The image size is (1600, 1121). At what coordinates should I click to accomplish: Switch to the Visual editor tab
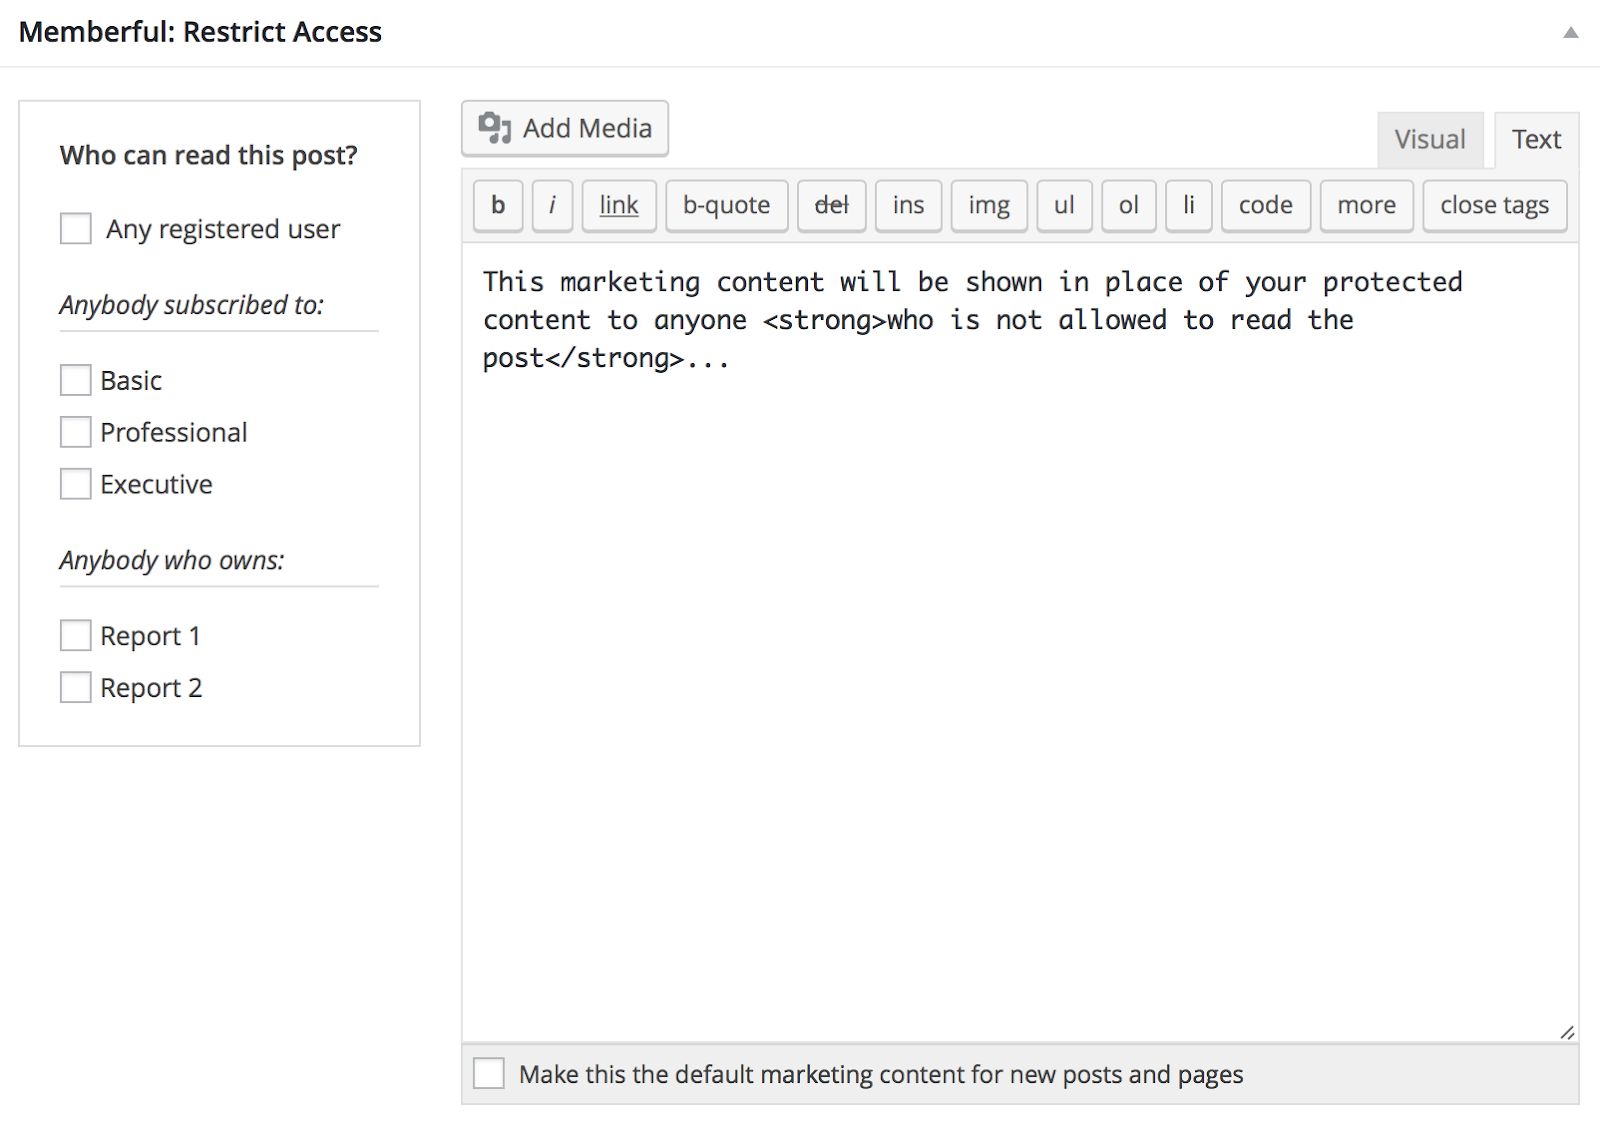(x=1430, y=140)
